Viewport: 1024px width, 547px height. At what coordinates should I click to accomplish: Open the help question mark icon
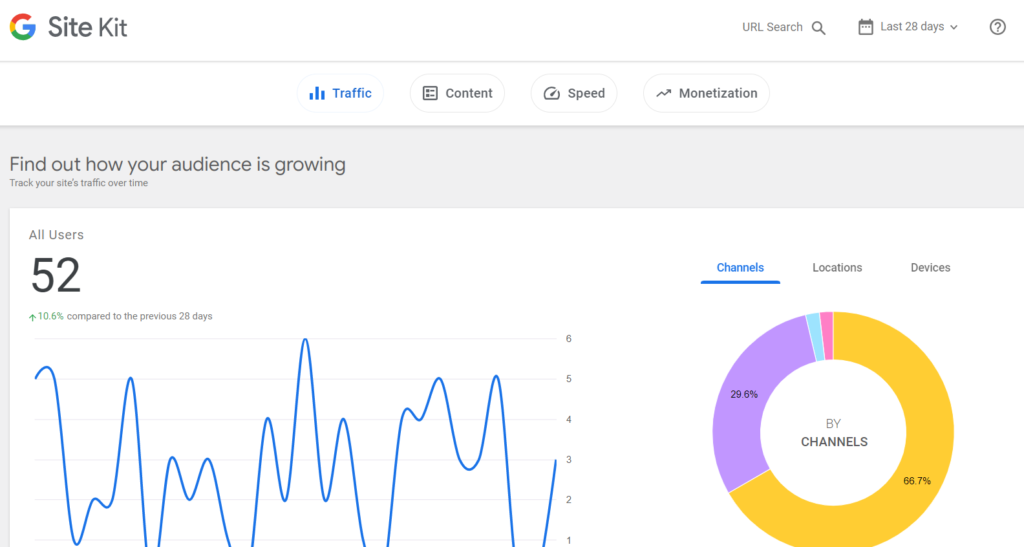(x=997, y=27)
